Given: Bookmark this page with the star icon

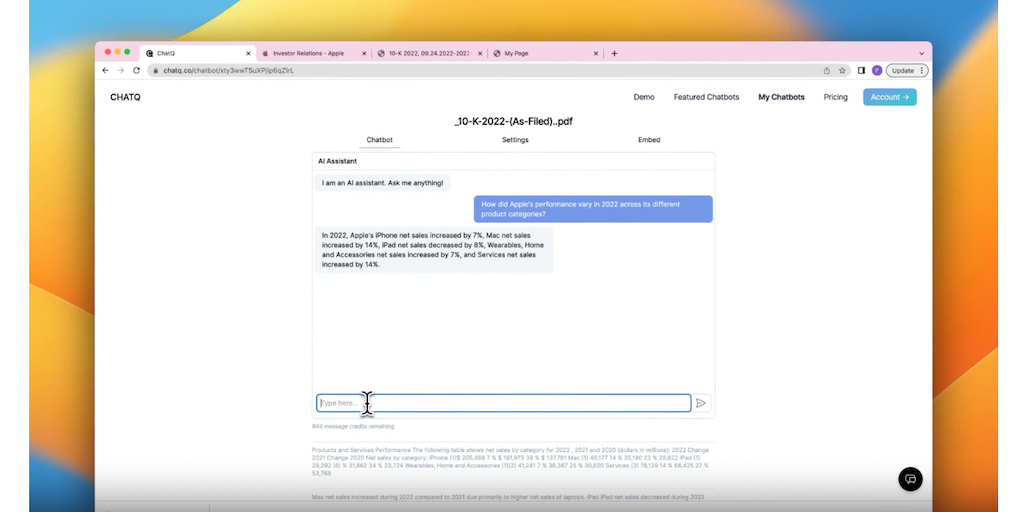Looking at the screenshot, I should 843,71.
